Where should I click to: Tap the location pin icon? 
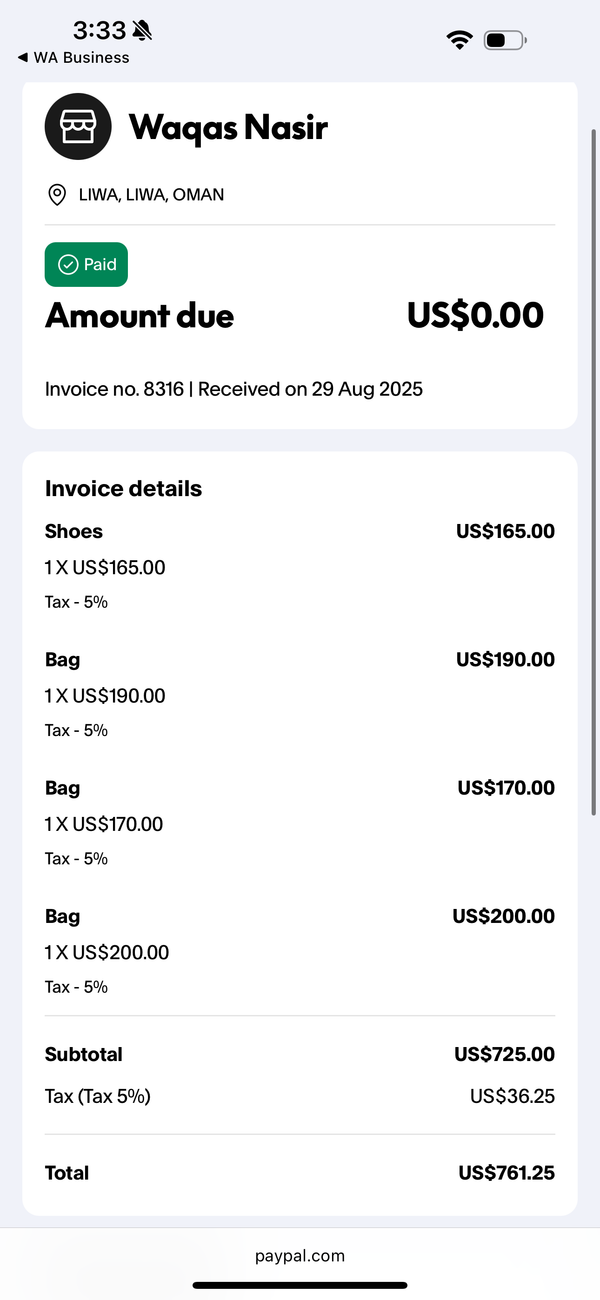click(x=57, y=195)
